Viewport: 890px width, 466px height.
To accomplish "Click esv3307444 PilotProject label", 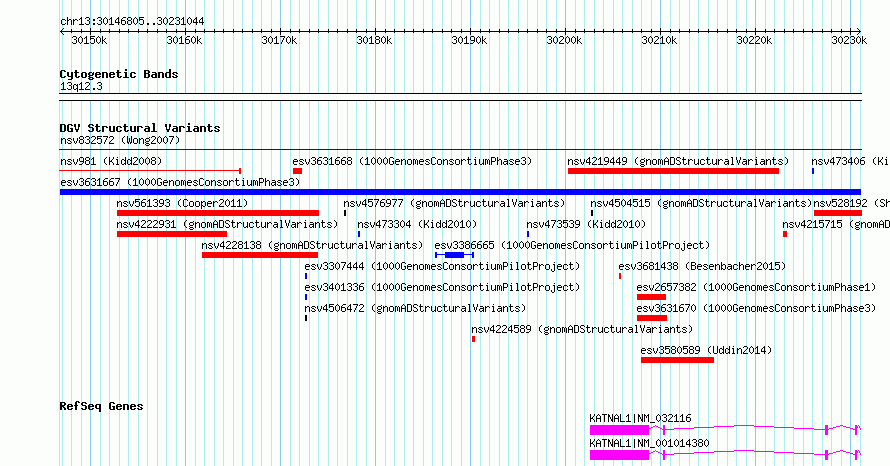I will click(442, 266).
